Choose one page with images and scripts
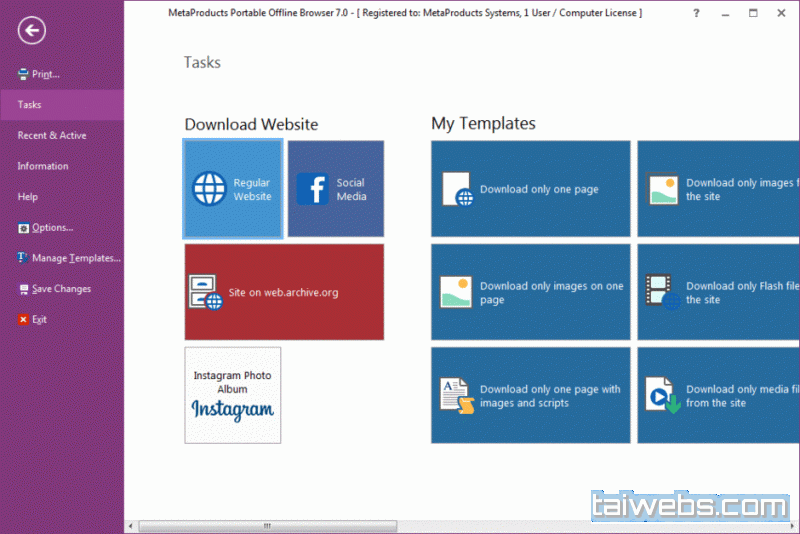This screenshot has width=800, height=534. point(530,395)
